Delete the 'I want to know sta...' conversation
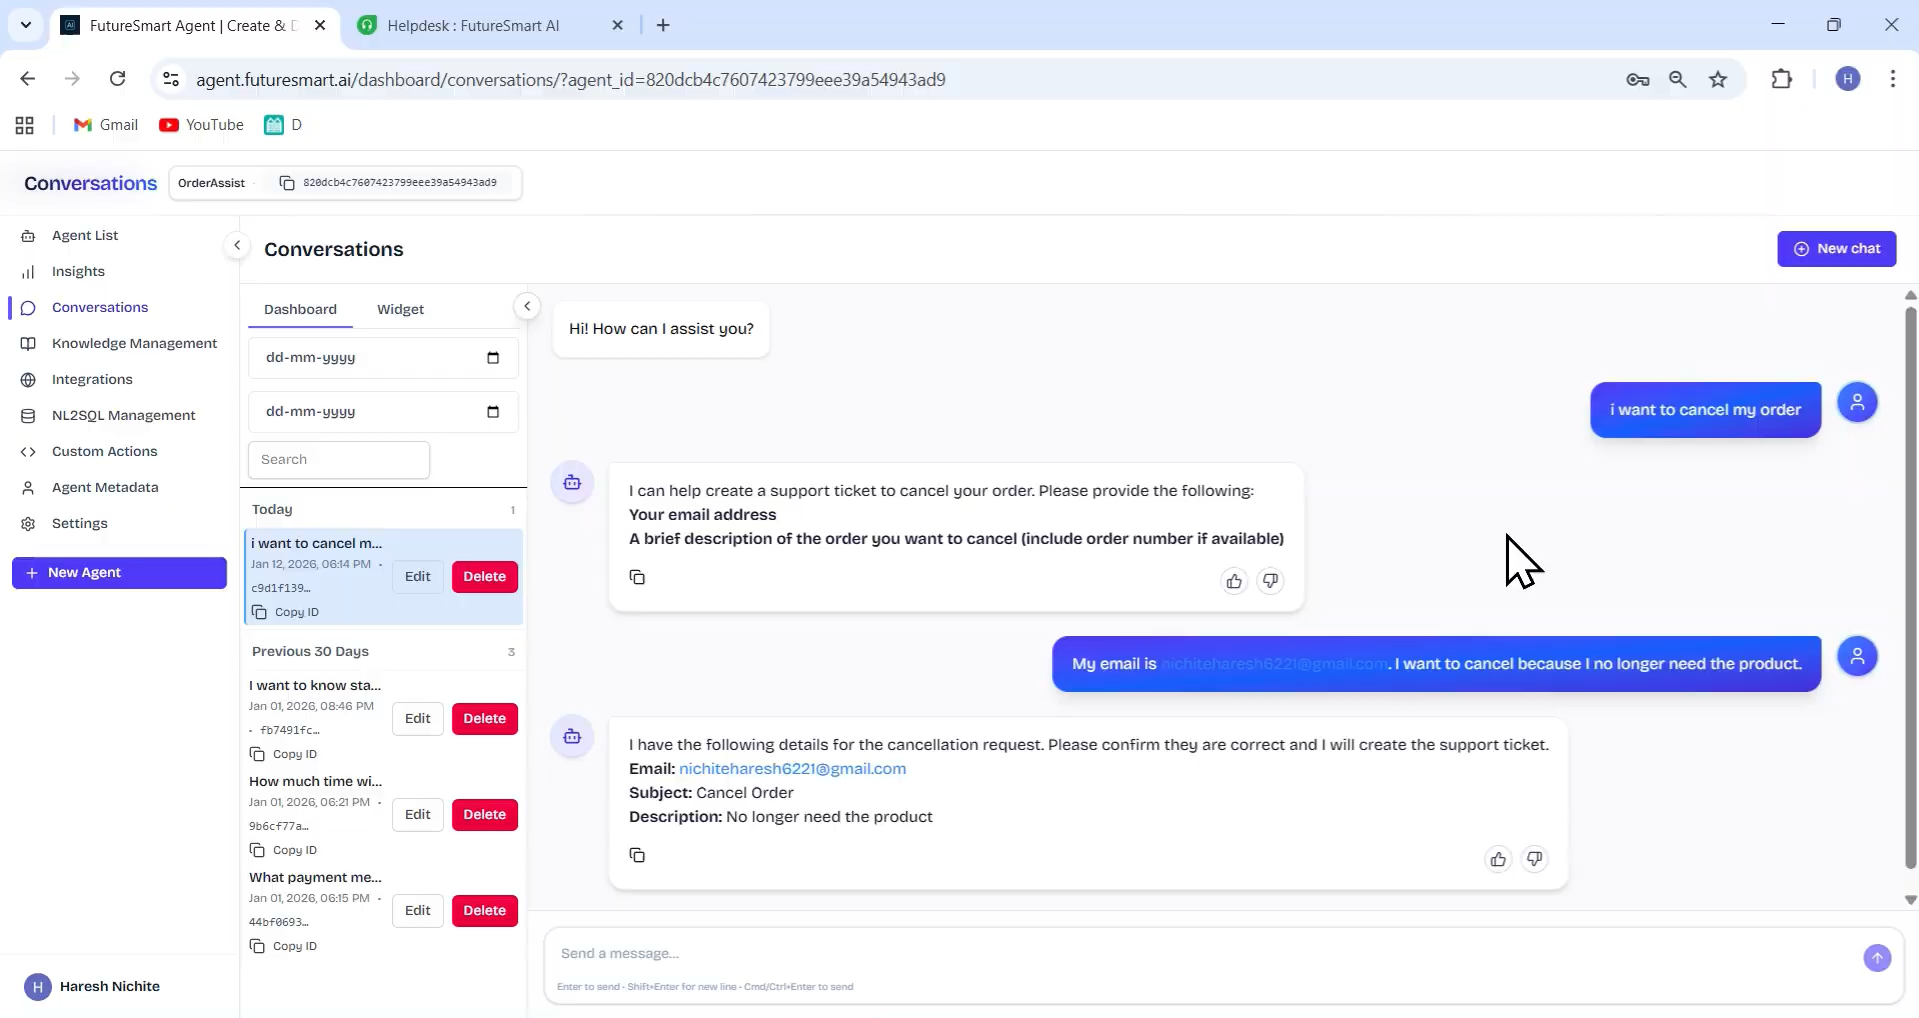The height and width of the screenshot is (1018, 1919). pos(485,718)
